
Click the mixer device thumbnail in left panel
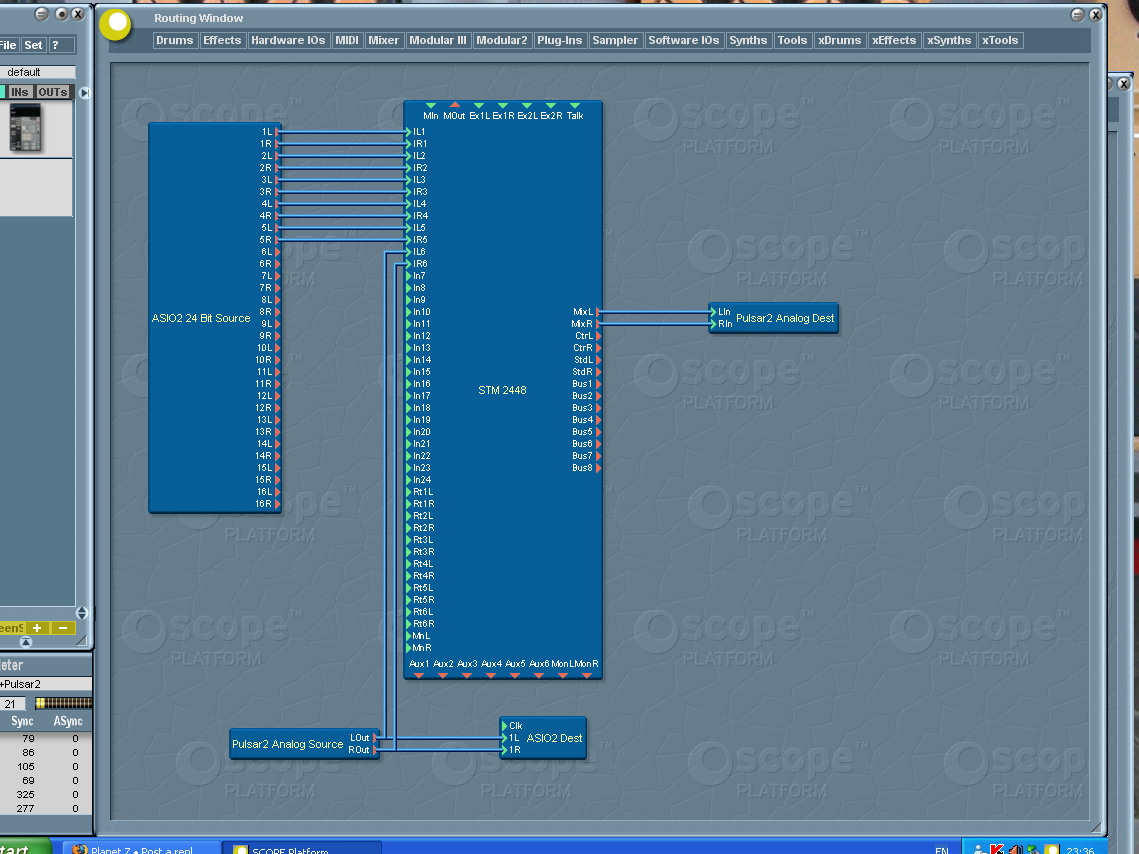(x=25, y=127)
